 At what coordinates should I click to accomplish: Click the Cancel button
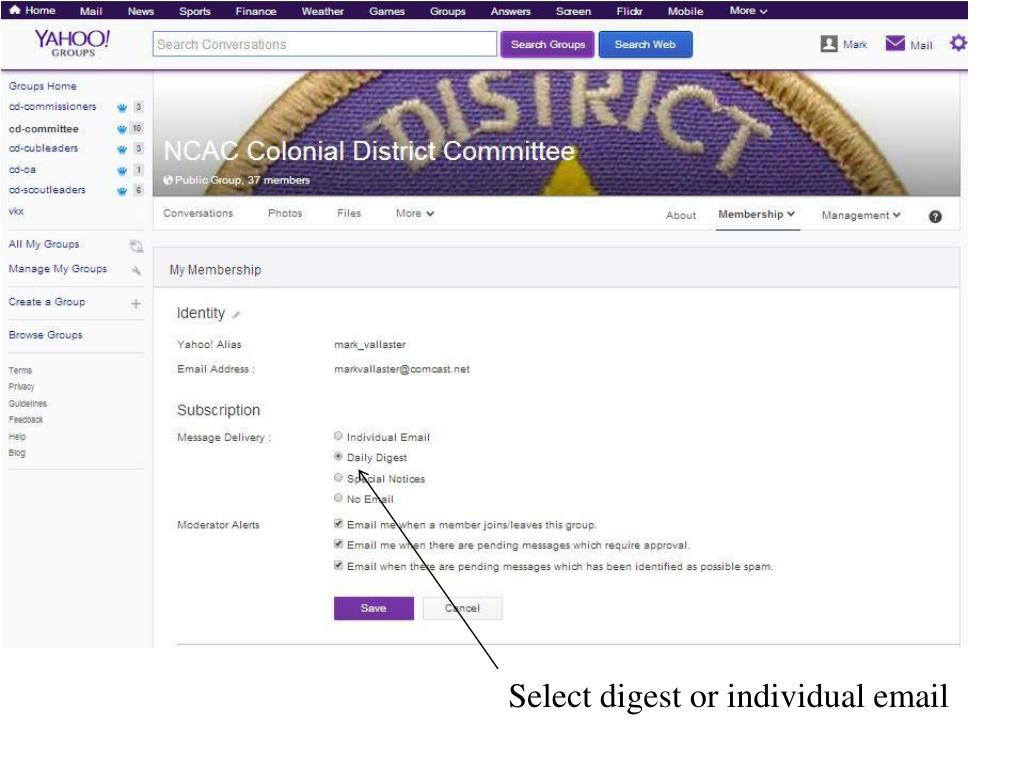(x=462, y=608)
